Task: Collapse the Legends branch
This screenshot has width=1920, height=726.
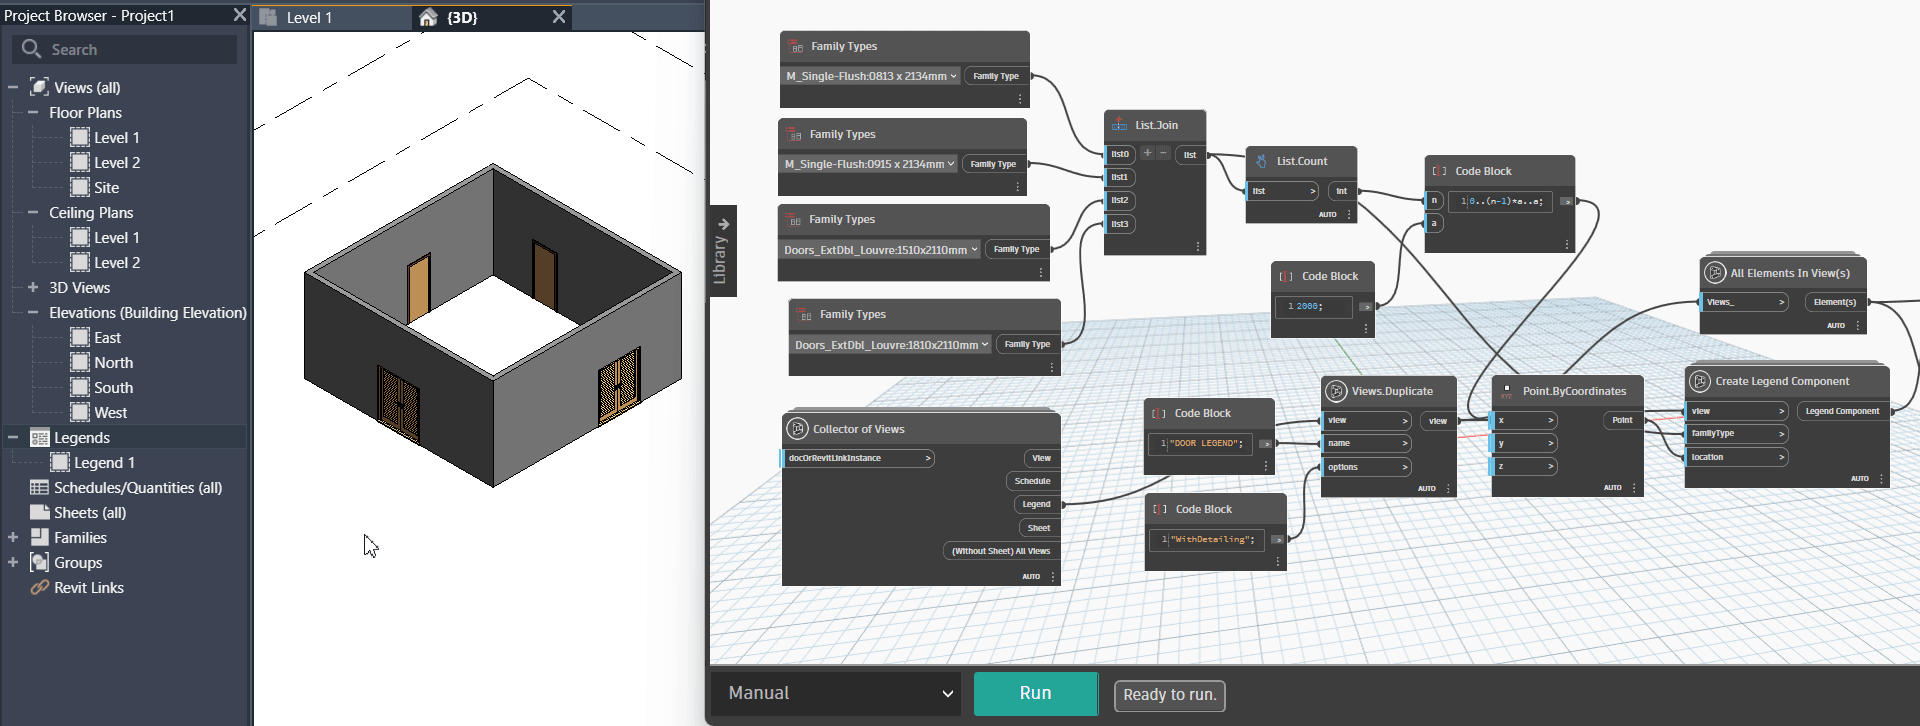Action: [13, 437]
